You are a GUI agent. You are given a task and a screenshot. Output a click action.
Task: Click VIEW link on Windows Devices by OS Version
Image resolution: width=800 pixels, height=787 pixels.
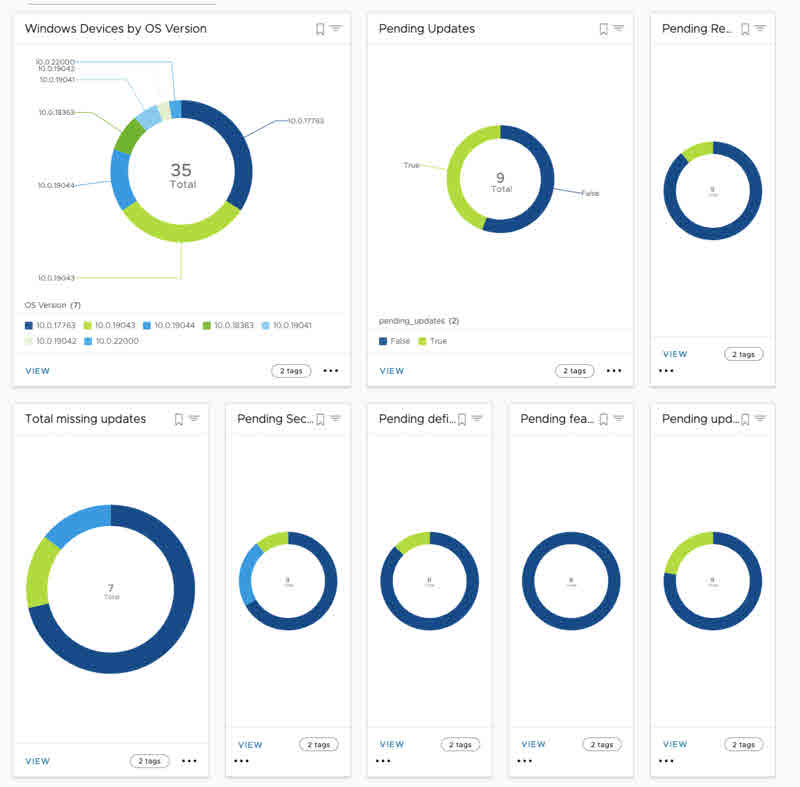[x=38, y=371]
